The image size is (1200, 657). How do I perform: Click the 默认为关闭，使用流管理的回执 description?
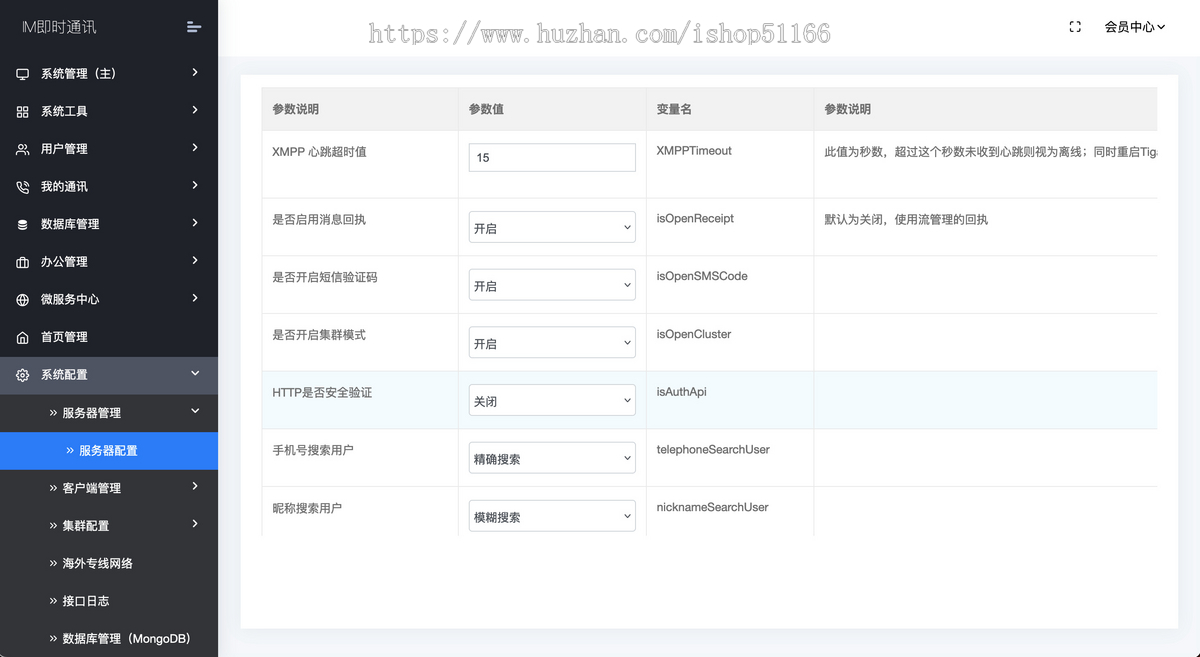[906, 219]
